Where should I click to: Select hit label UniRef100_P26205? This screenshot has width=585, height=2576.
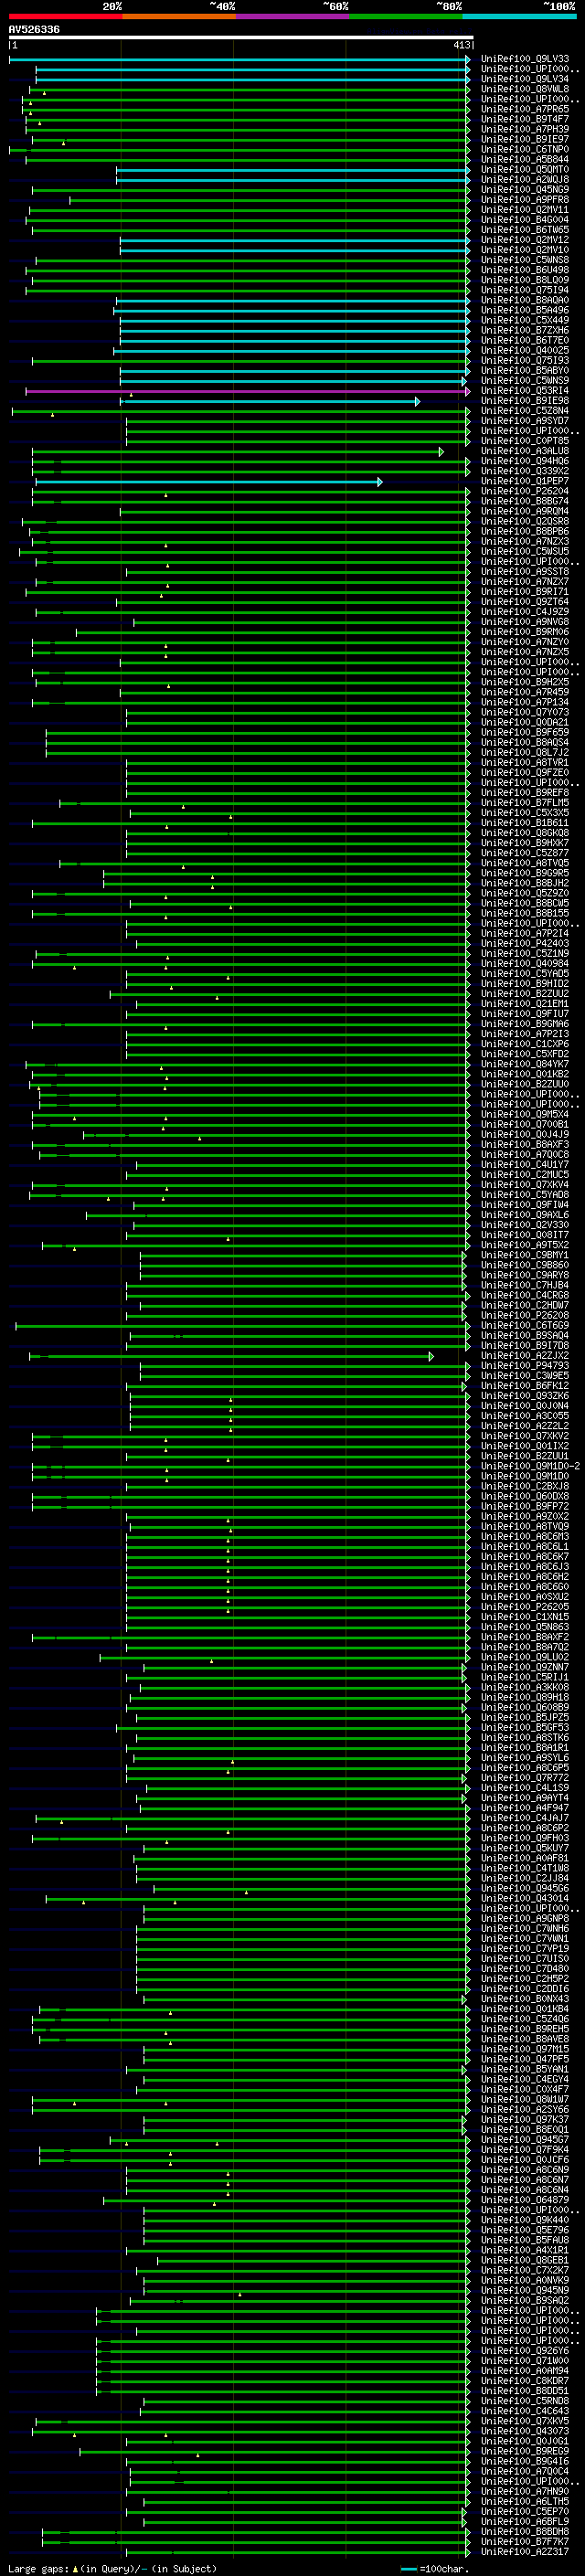click(525, 1607)
